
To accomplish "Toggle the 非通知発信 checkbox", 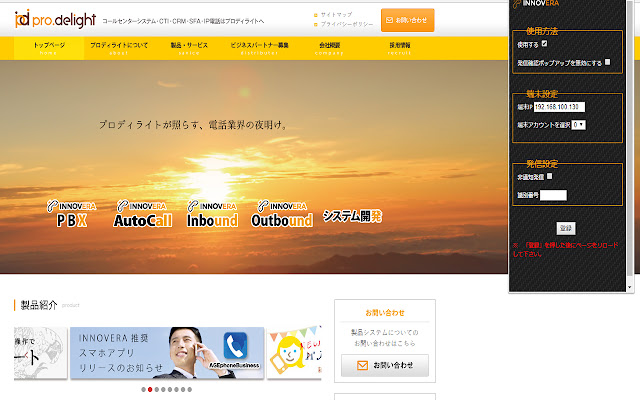I will coord(551,176).
